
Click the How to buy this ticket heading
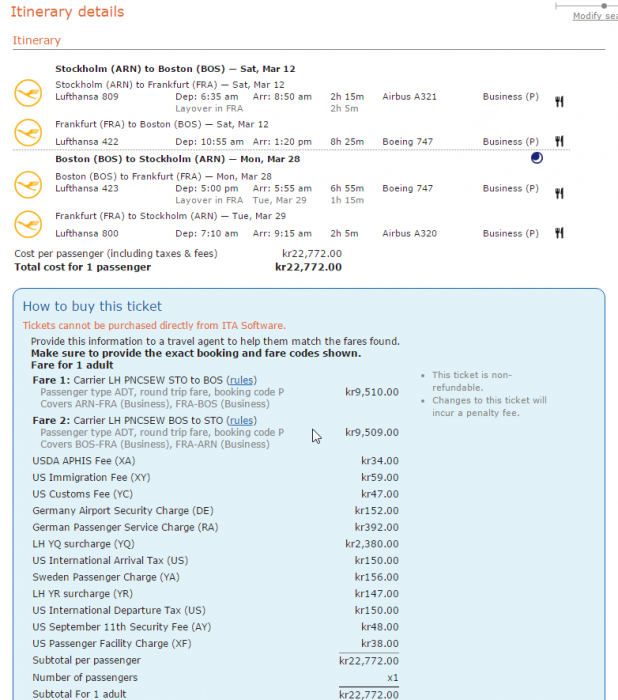[x=92, y=306]
